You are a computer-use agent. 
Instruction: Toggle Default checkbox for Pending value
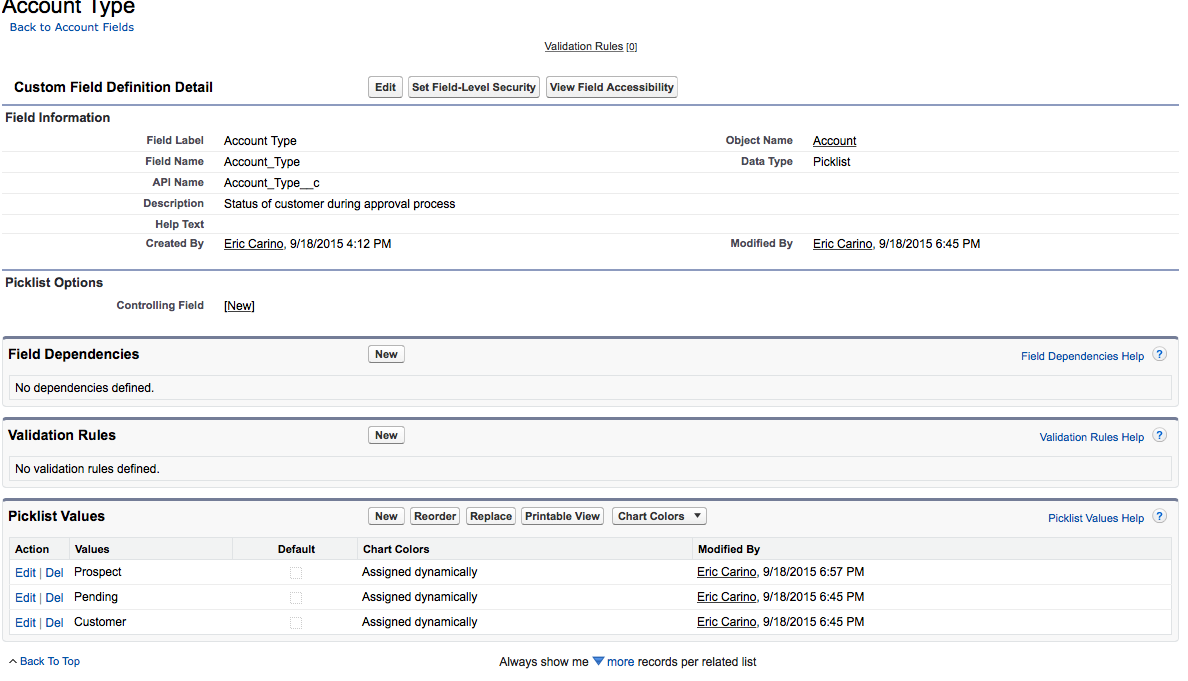[296, 598]
